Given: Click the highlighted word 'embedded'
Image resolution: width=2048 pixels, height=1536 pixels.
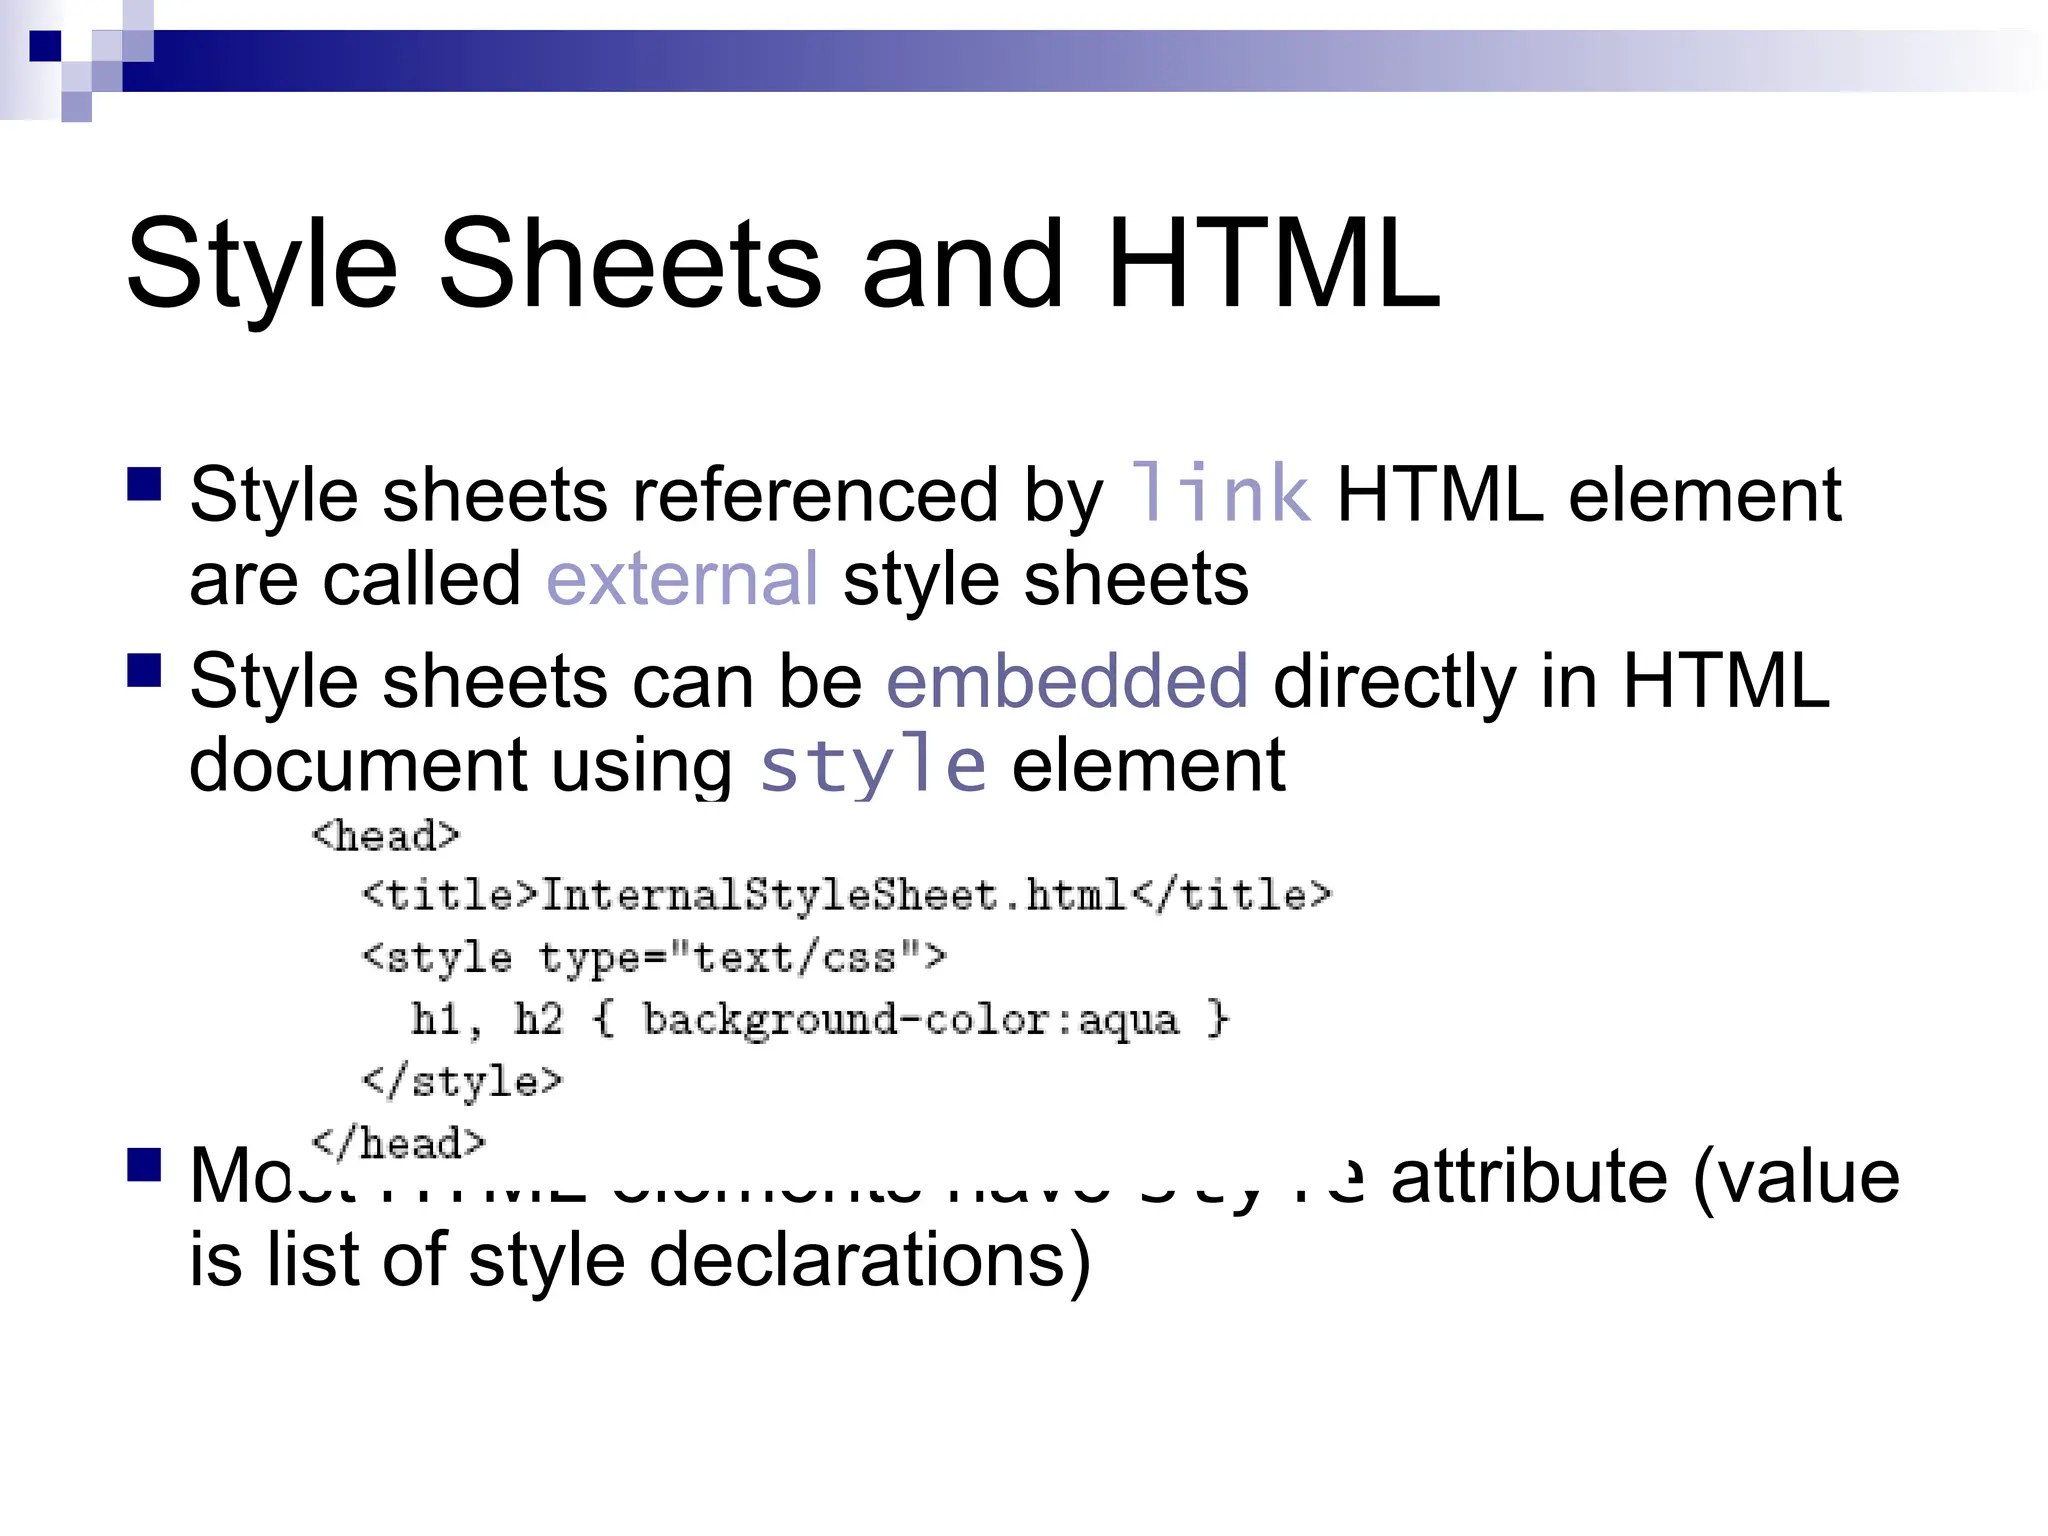Looking at the screenshot, I should point(1067,681).
